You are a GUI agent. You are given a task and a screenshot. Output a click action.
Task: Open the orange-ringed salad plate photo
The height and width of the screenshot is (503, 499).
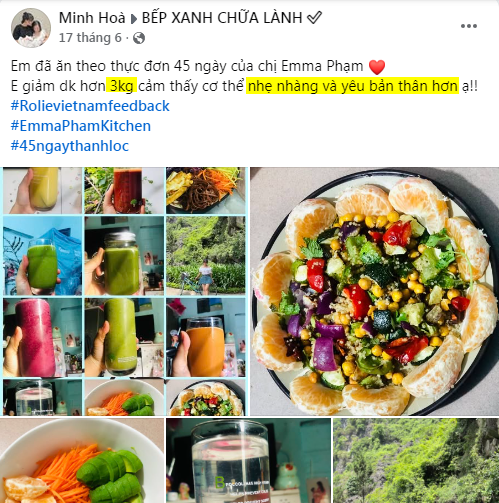click(x=375, y=291)
